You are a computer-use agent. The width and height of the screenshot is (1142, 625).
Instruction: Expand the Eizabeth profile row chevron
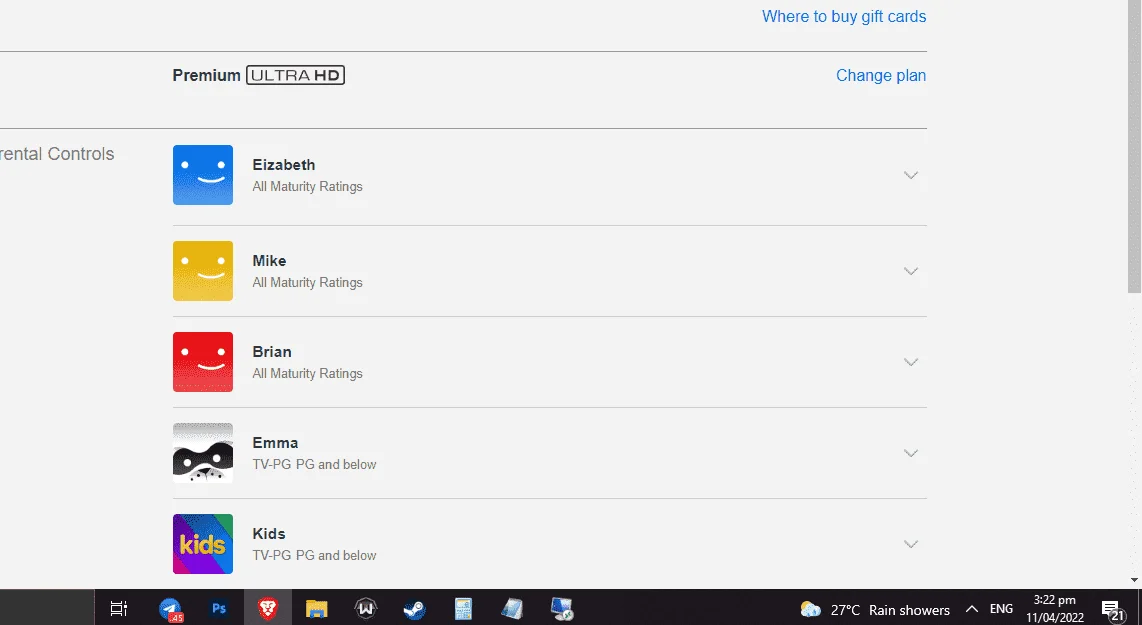coord(910,175)
